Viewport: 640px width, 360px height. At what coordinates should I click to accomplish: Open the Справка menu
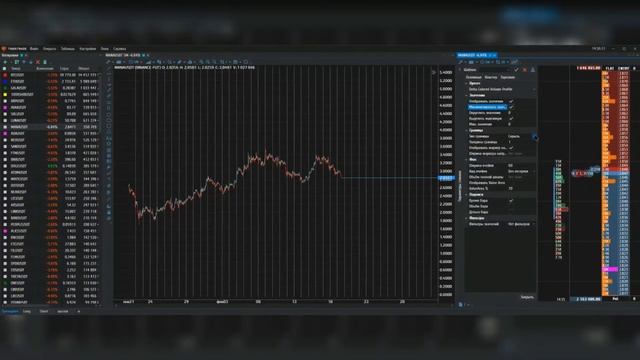120,49
